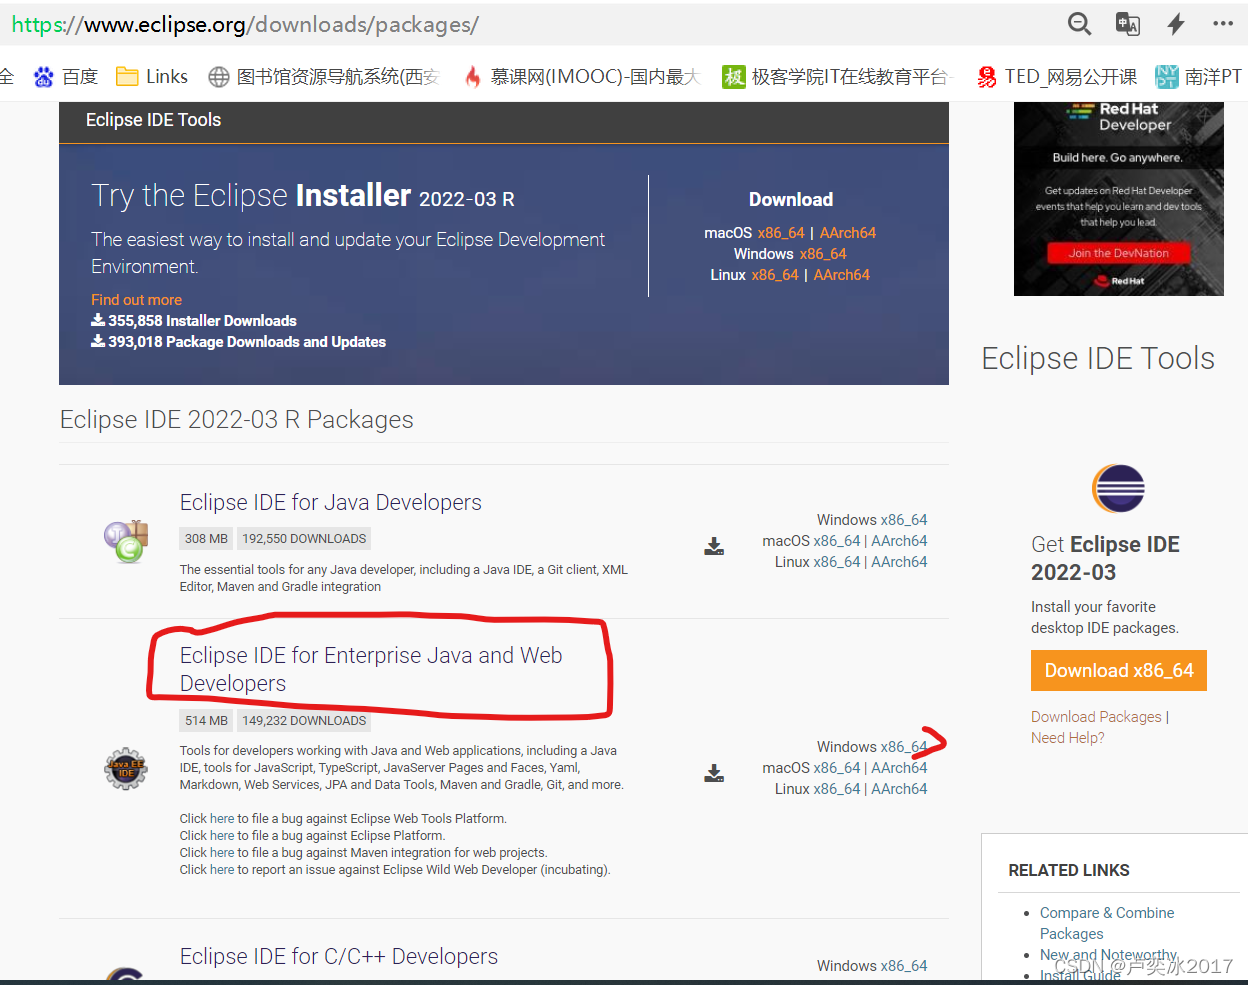Download Installer for Windows x86_64
Image resolution: width=1248 pixels, height=985 pixels.
823,254
